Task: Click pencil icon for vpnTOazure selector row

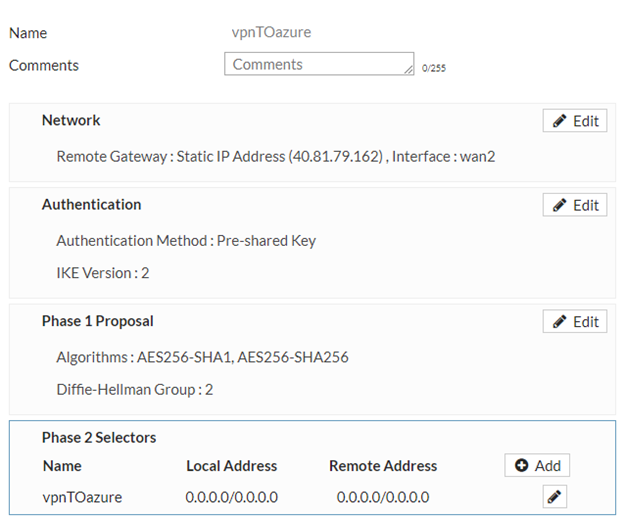Action: click(554, 496)
